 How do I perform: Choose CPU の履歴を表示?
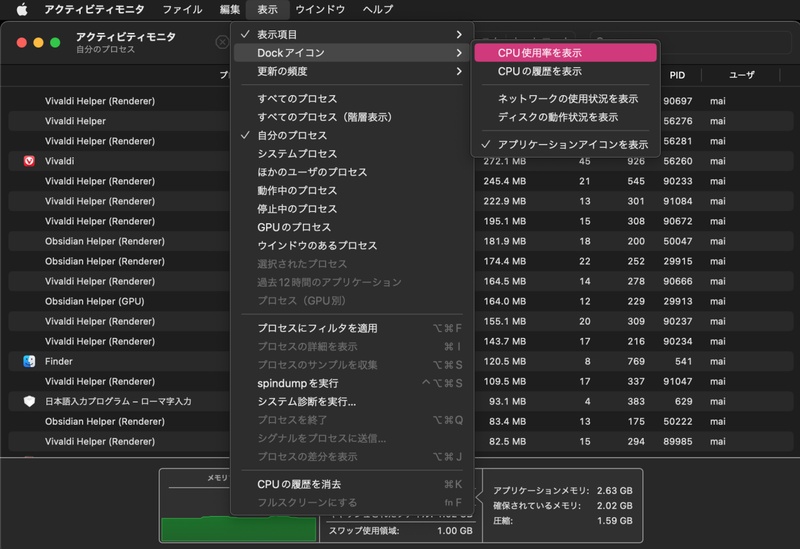point(565,71)
